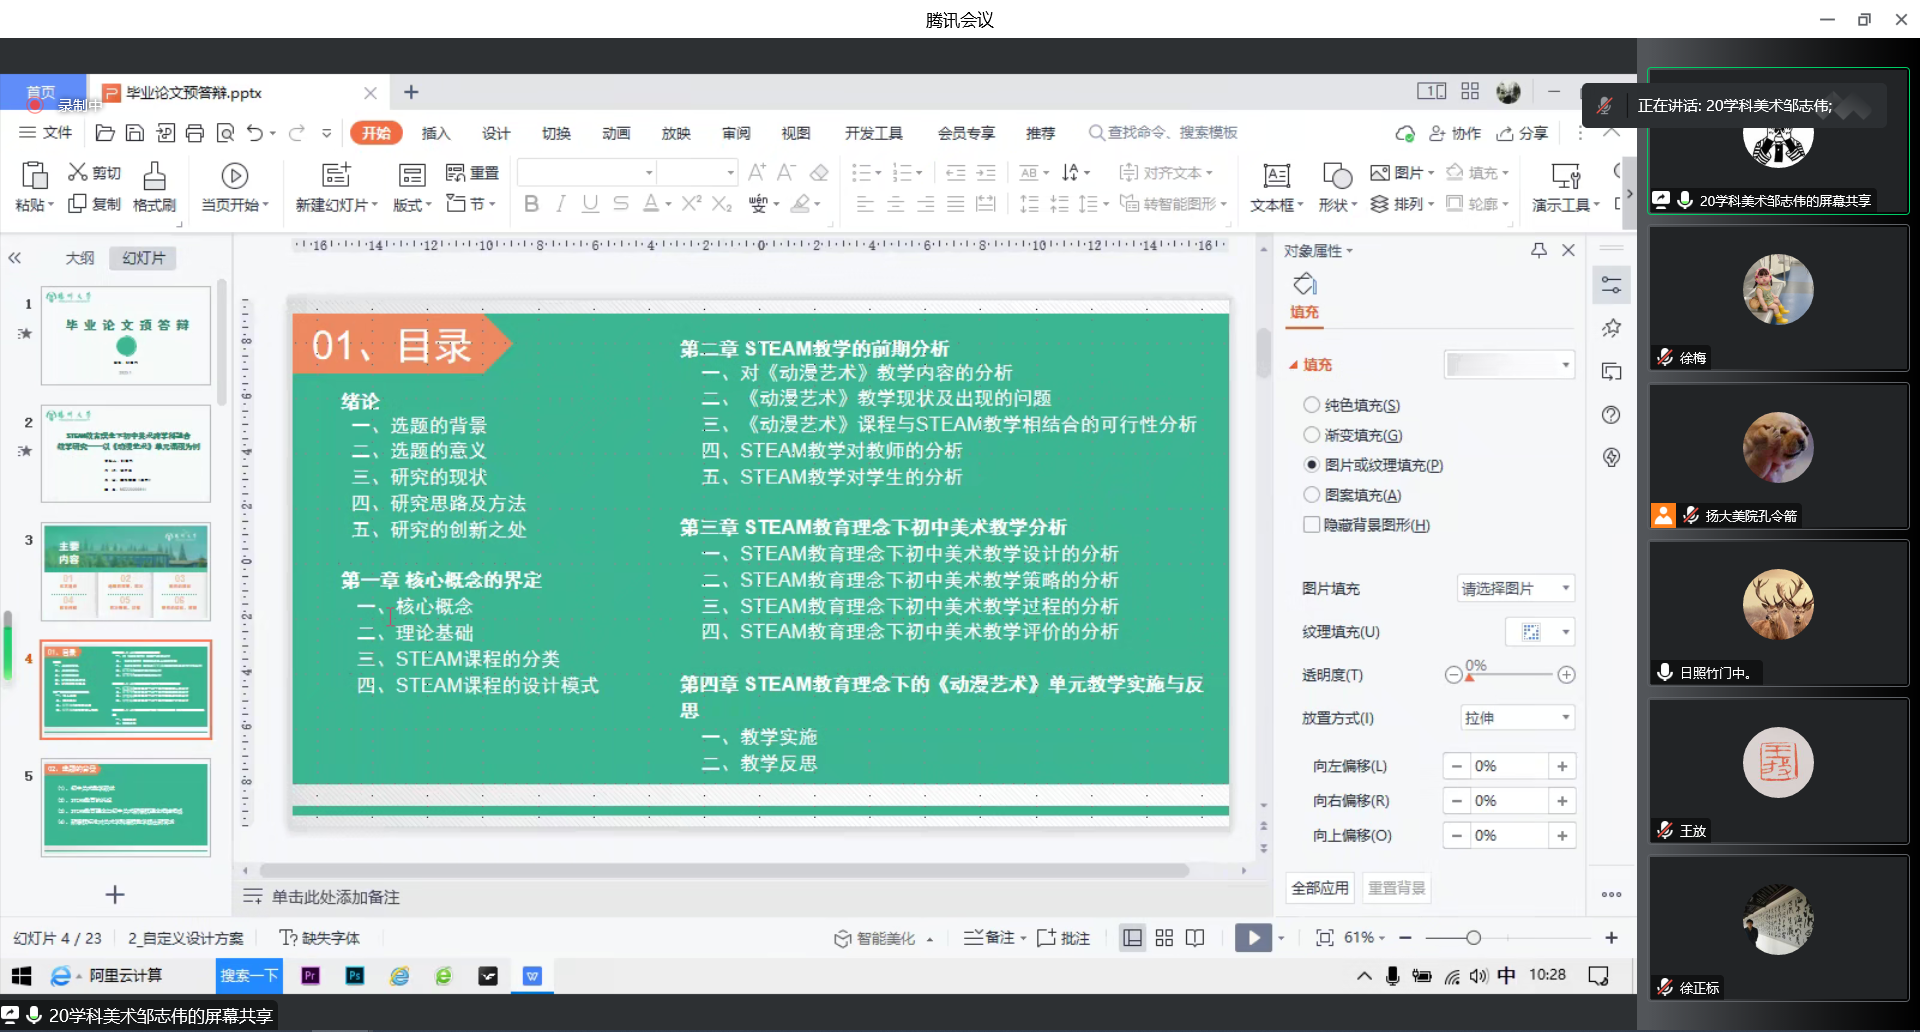Click the Format Painter (格式刷) icon

154,176
